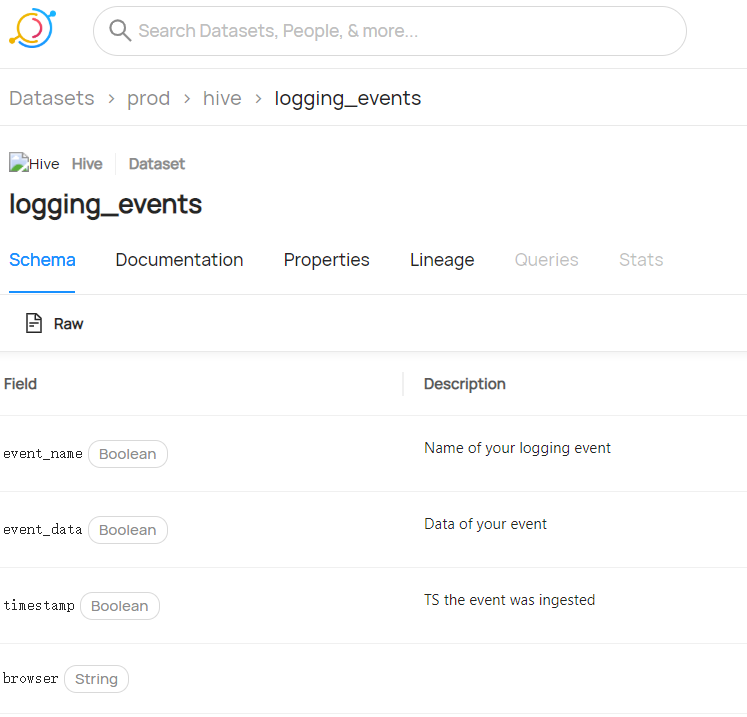Open the Properties tab
747x717 pixels.
[326, 260]
